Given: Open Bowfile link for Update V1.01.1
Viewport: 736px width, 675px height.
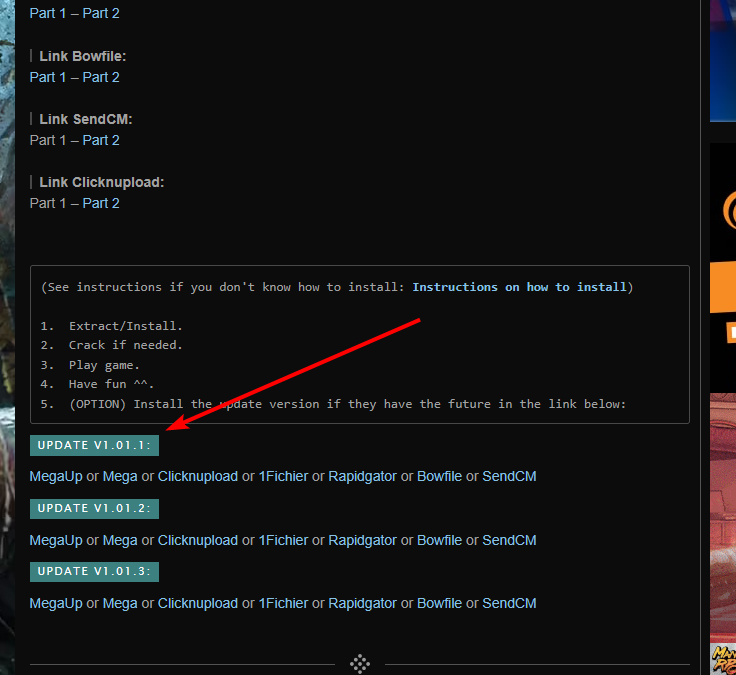Looking at the screenshot, I should [x=439, y=476].
